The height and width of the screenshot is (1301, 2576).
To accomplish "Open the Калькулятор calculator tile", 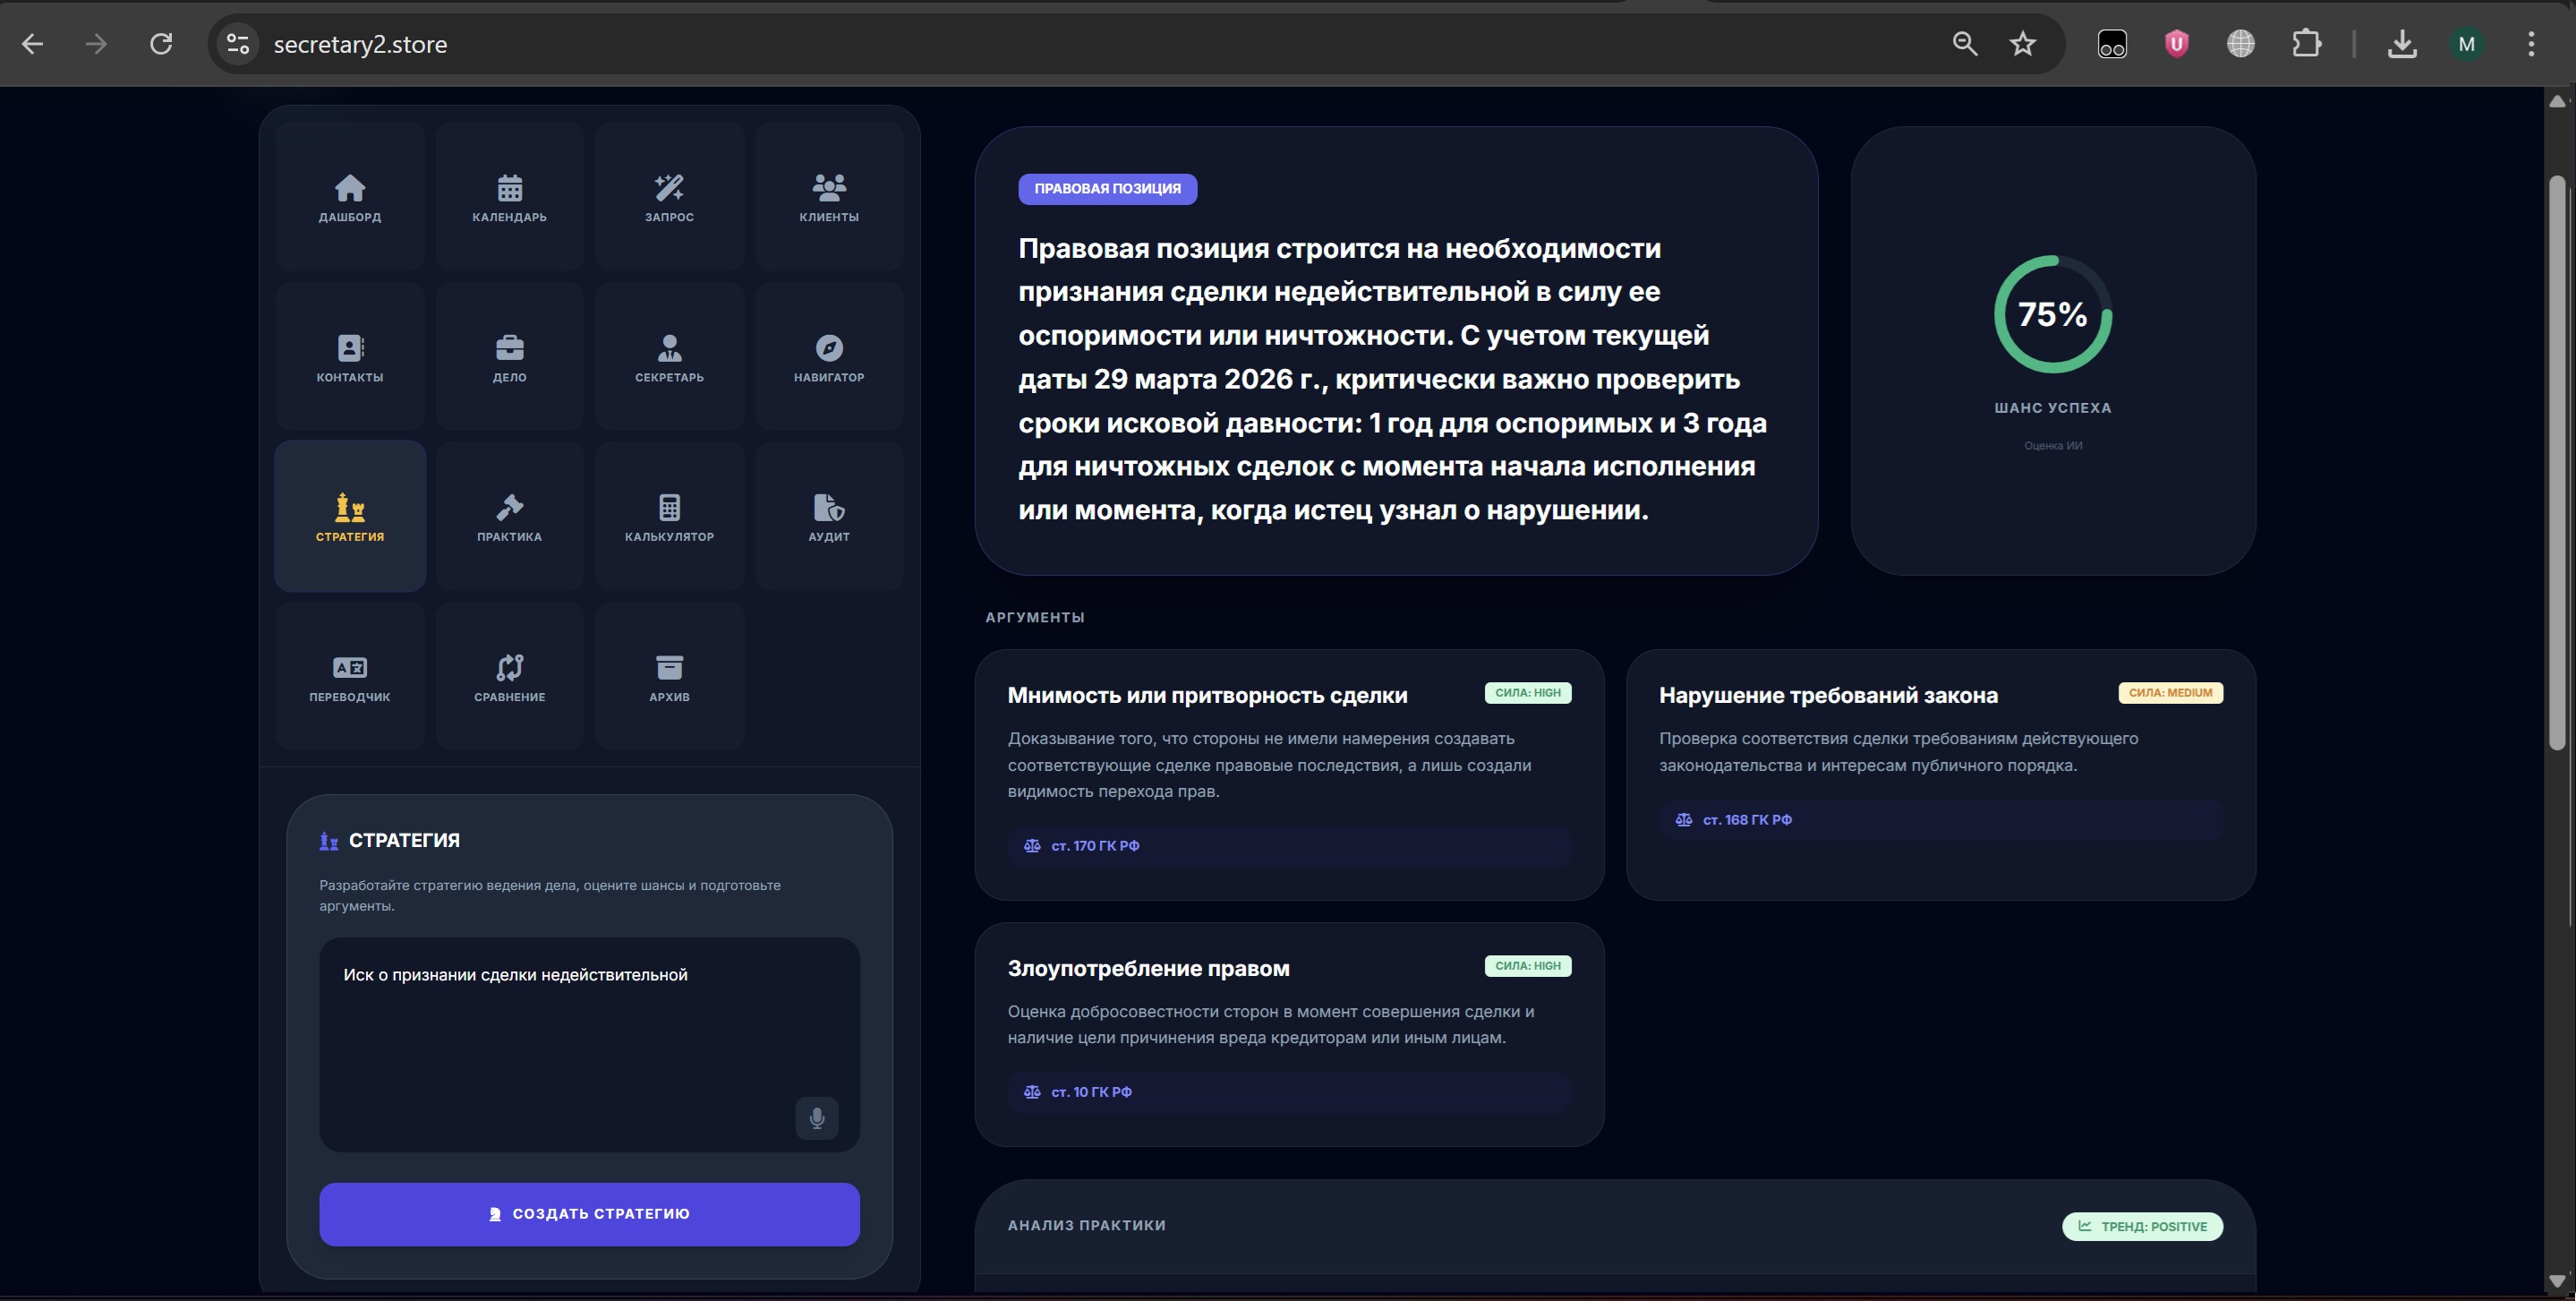I will pos(669,516).
